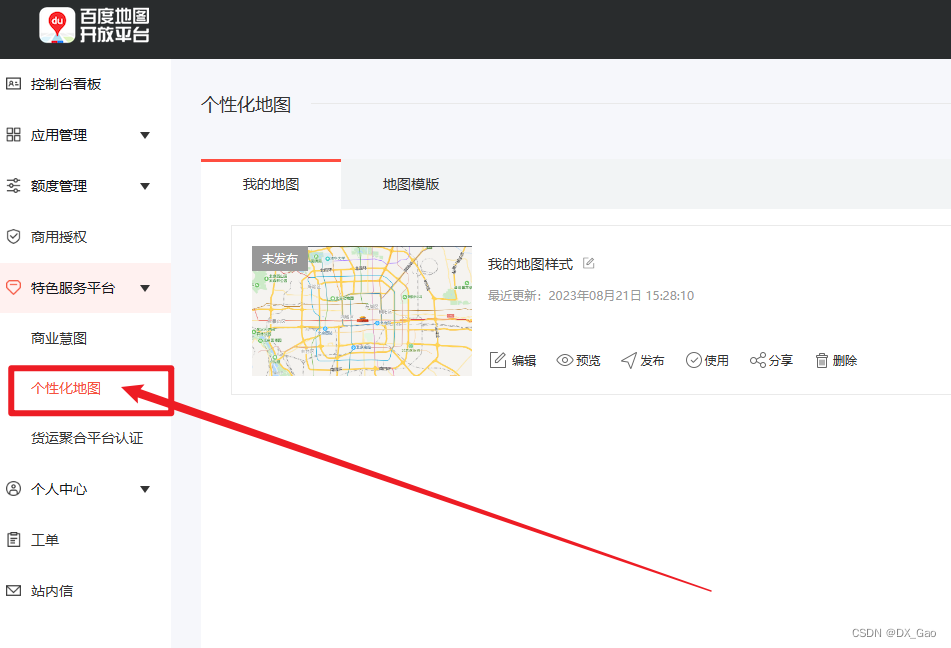Click the 删除 (delete) trash icon
Screen dimensions: 951x648
[x=821, y=360]
